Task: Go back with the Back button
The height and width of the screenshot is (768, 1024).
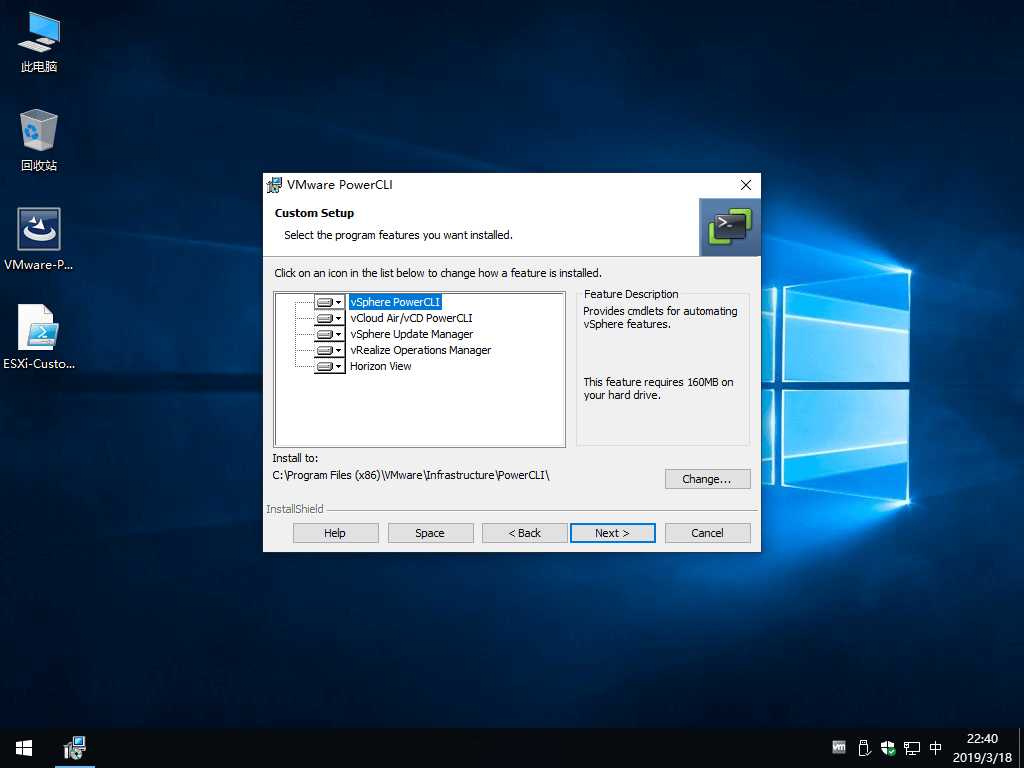Action: pyautogui.click(x=524, y=533)
